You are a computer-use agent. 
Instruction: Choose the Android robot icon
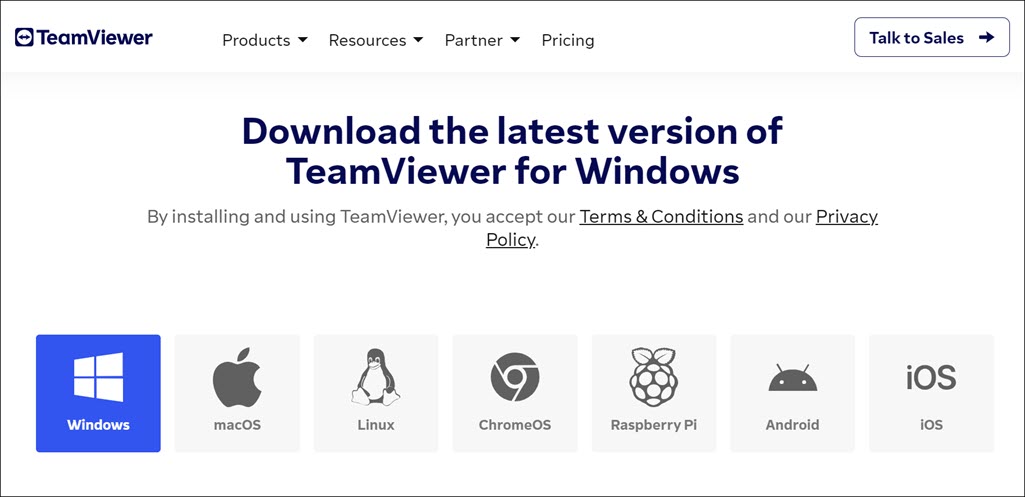(x=792, y=379)
